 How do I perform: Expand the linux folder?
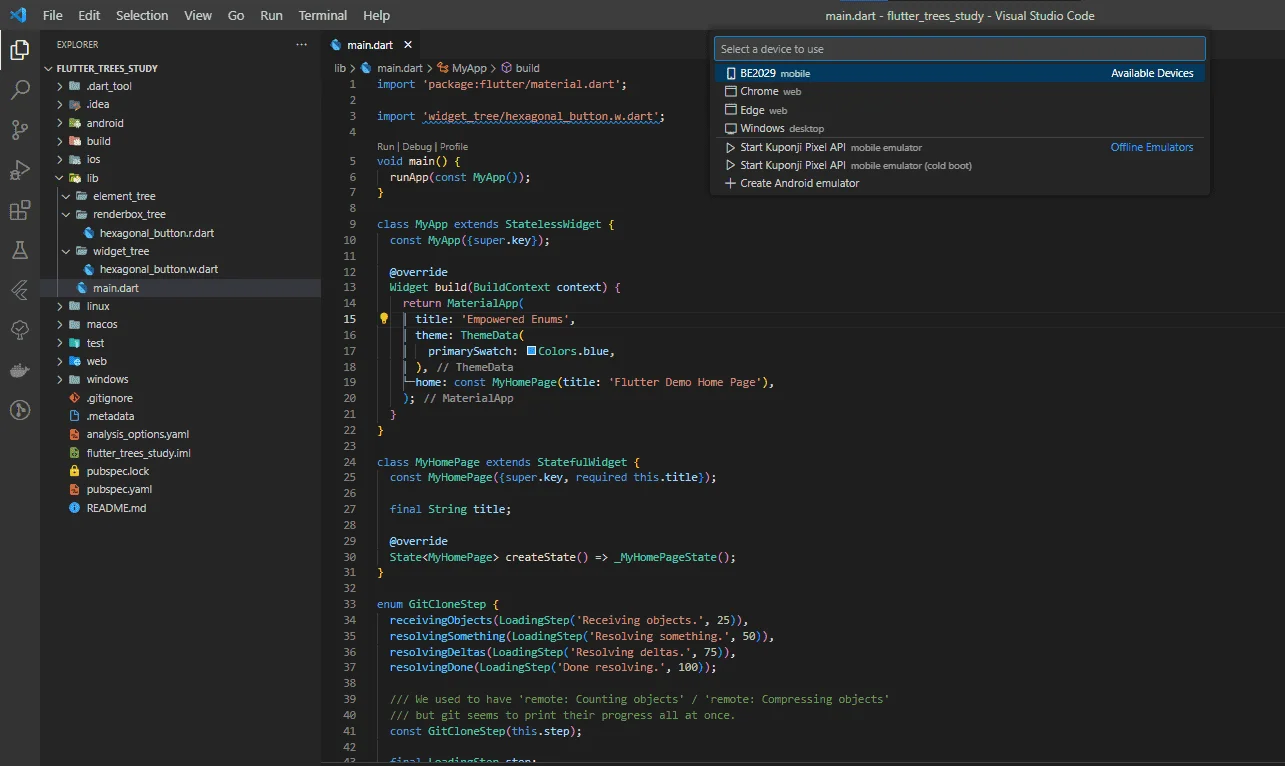coord(98,306)
